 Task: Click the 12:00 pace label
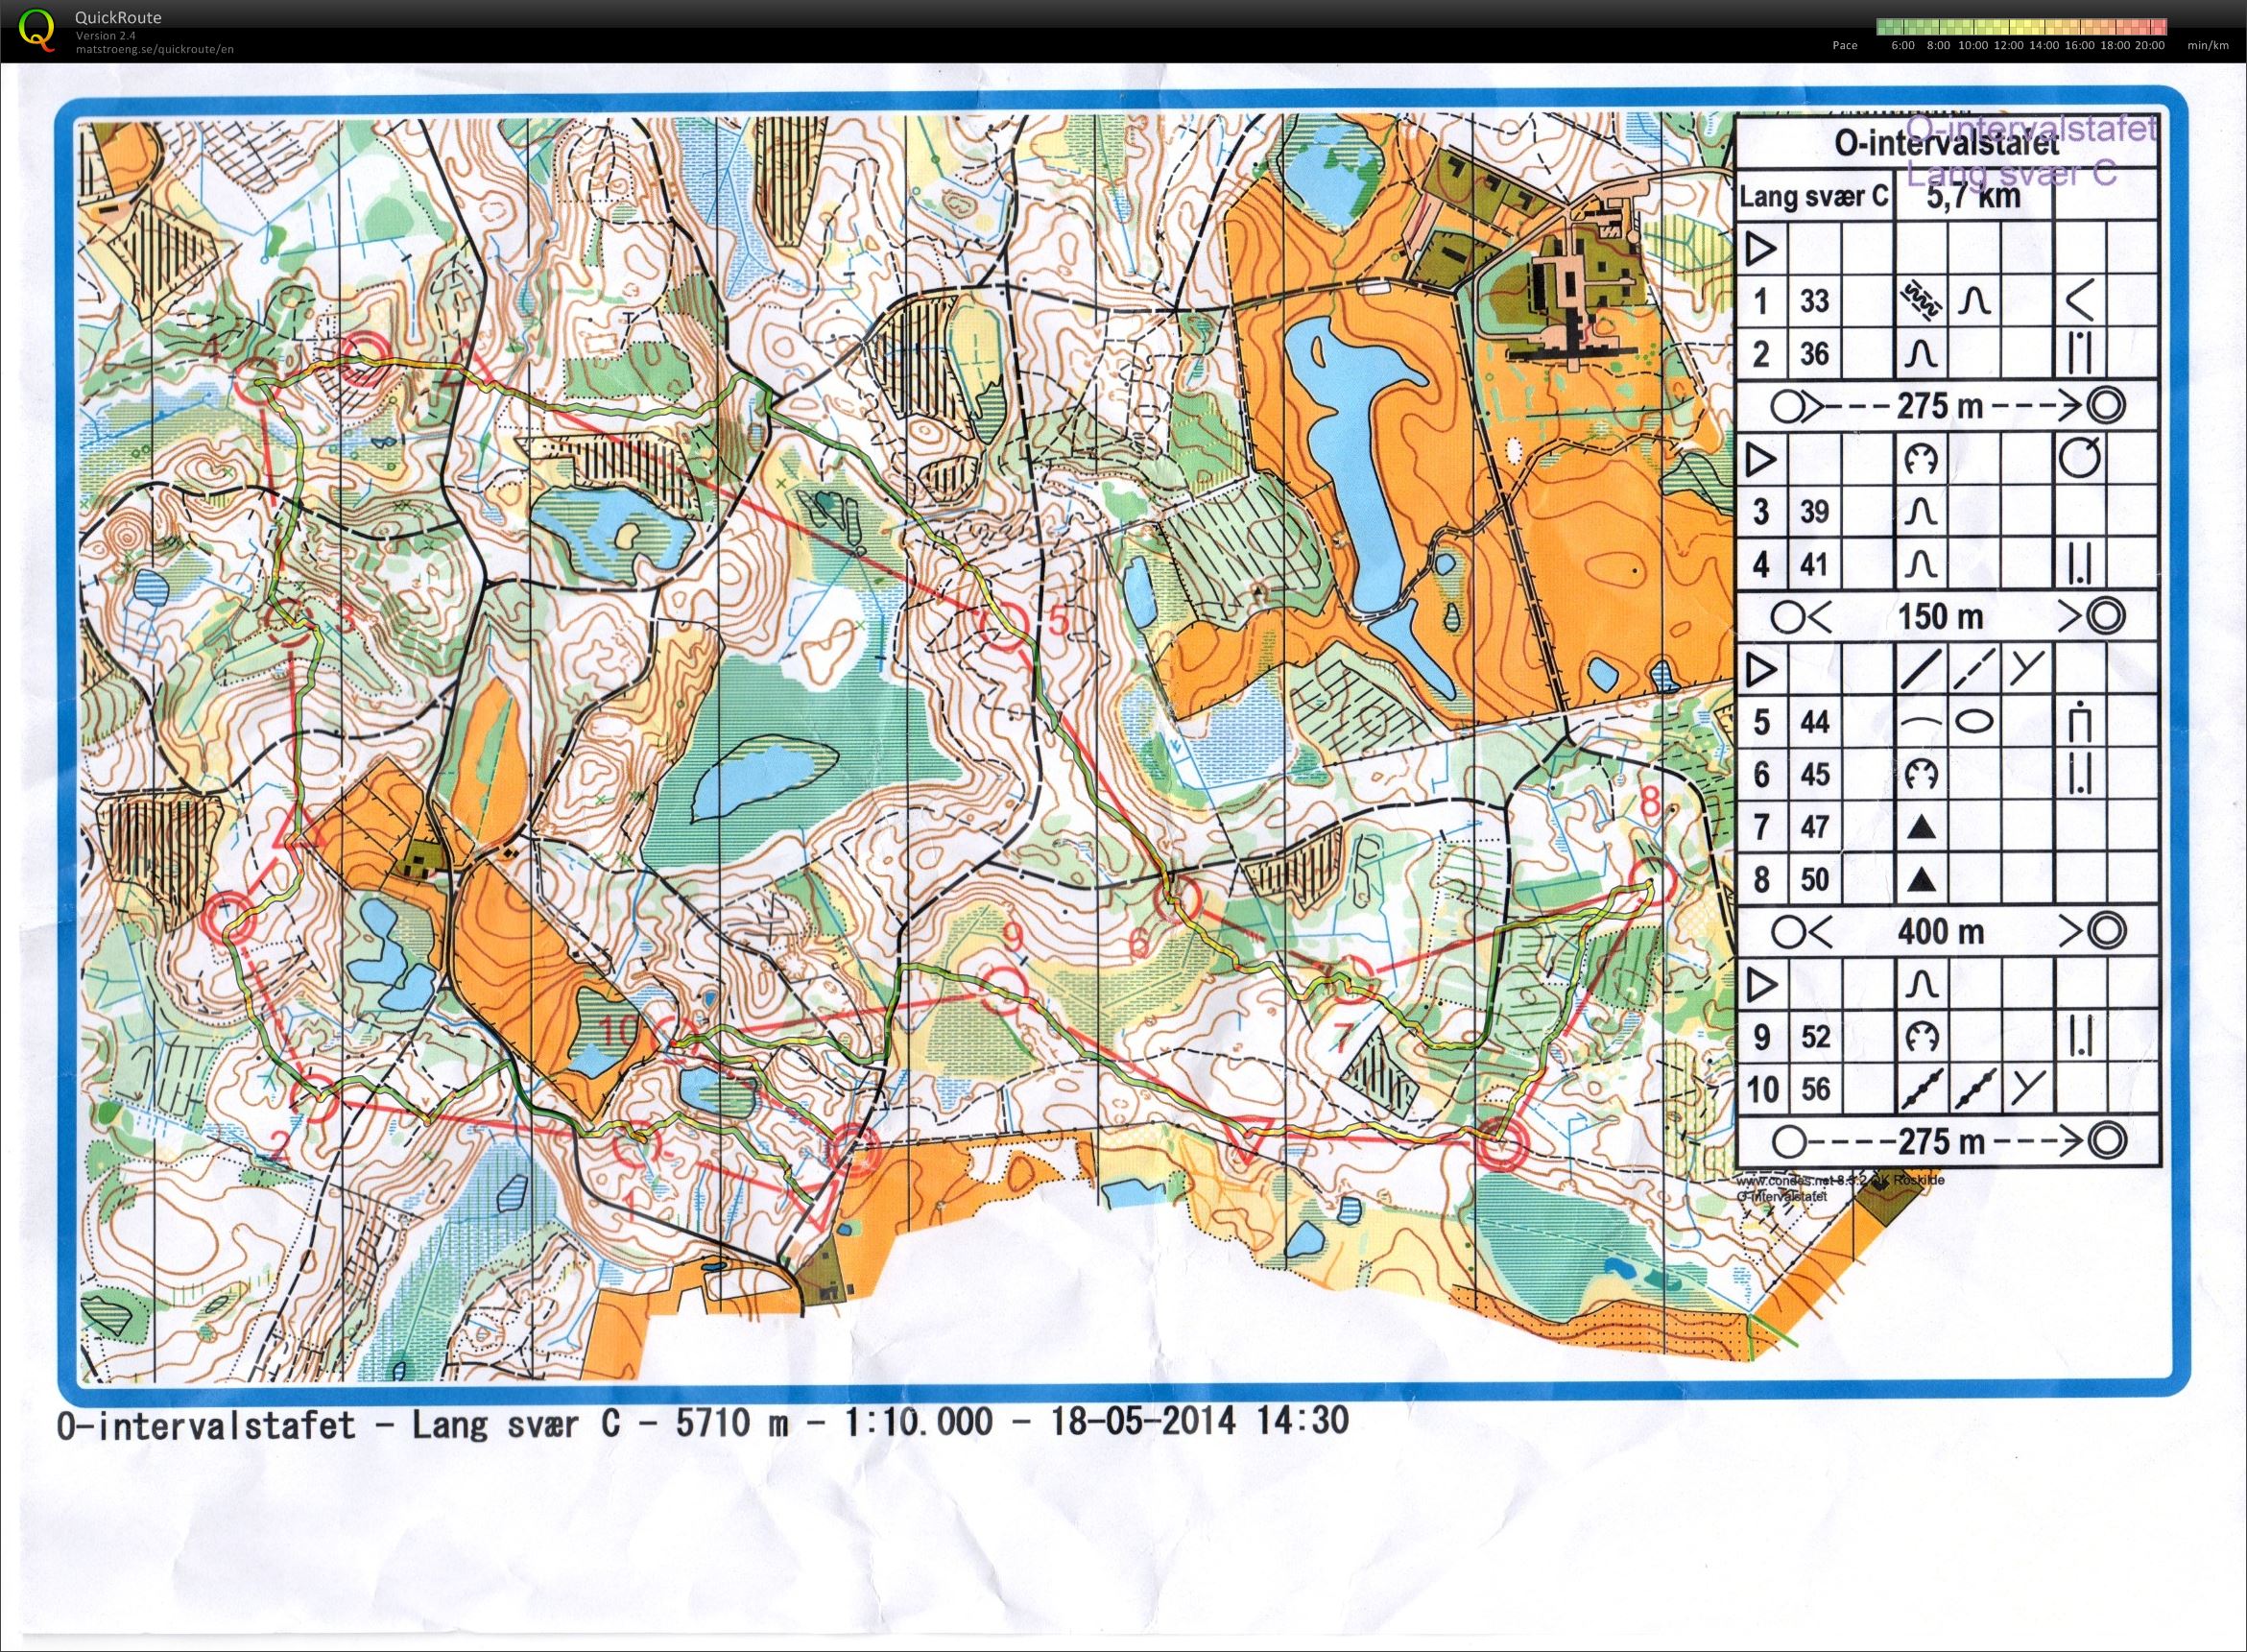[2009, 45]
